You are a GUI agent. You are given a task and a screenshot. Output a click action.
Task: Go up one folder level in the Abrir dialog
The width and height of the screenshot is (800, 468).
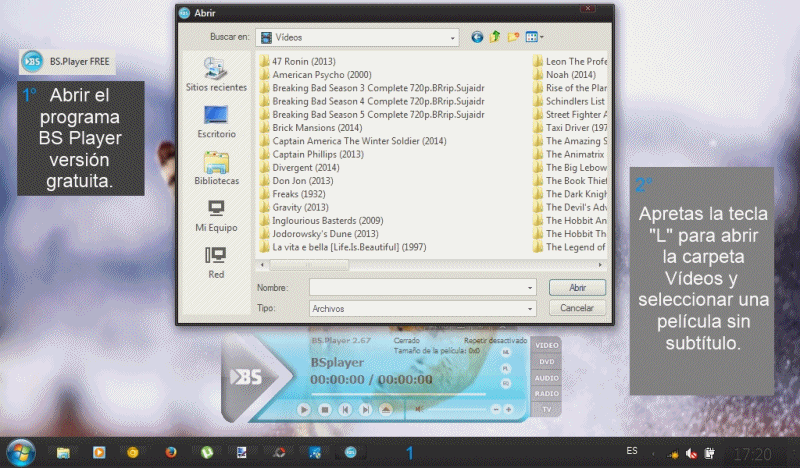495,37
